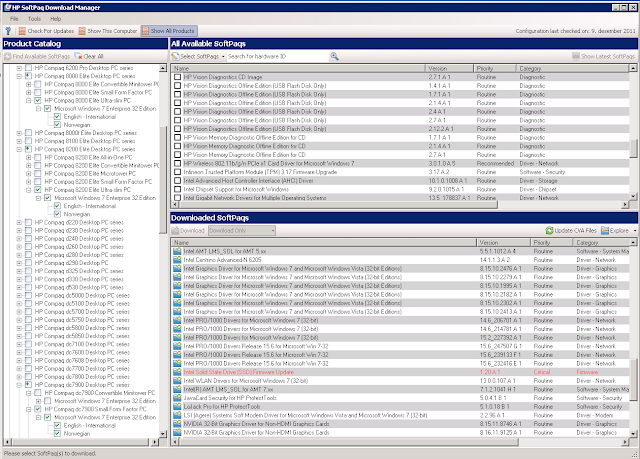640x459 pixels.
Task: Click the Check For Updates icon
Action: tap(22, 31)
